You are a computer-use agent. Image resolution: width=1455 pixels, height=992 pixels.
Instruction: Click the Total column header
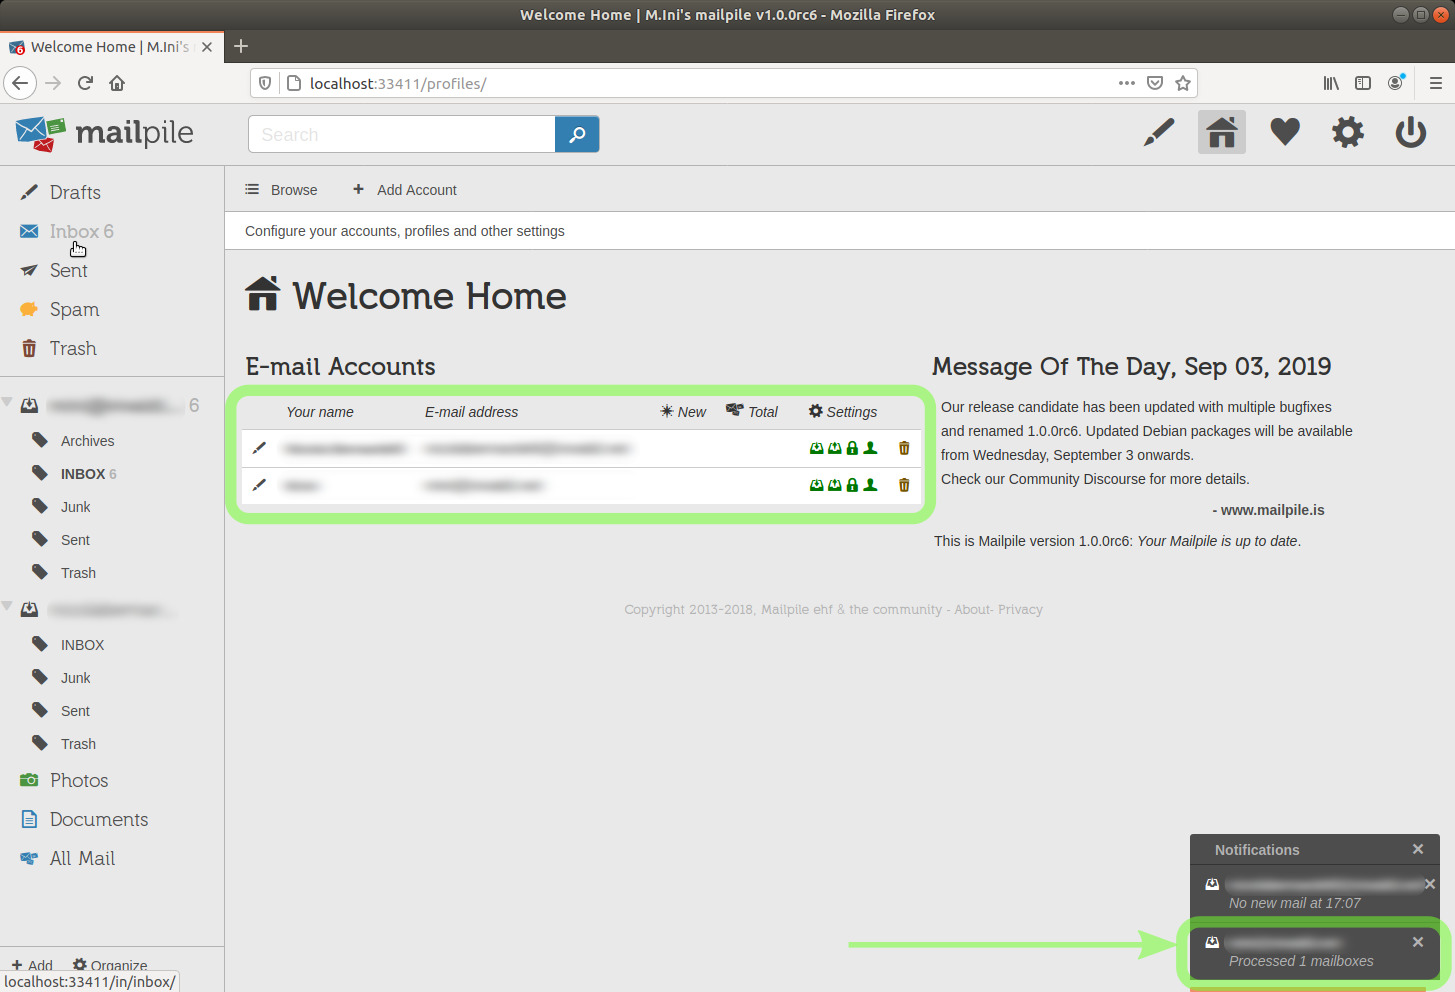click(752, 412)
